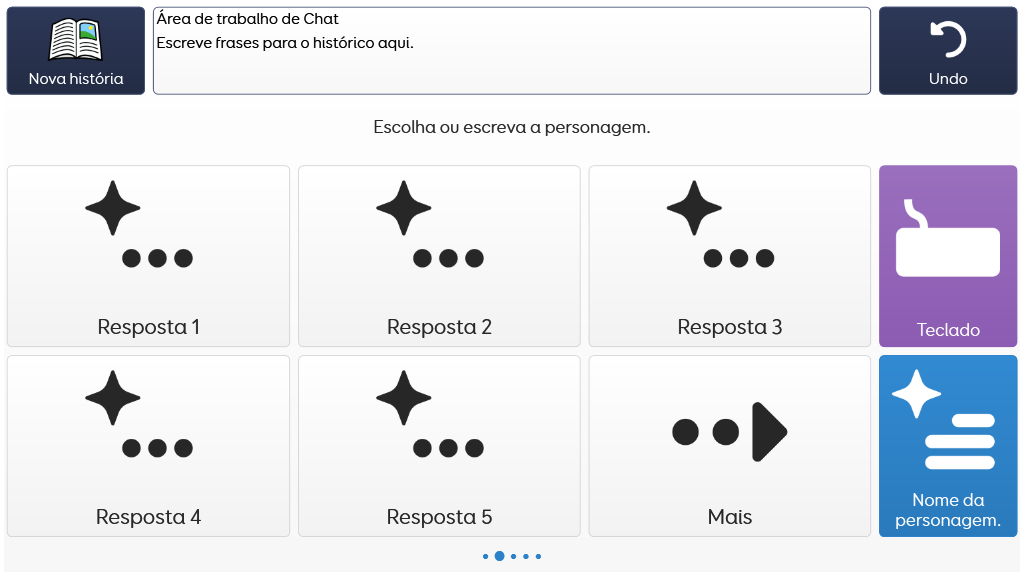Image resolution: width=1024 pixels, height=576 pixels.
Task: Click the Mais dots-and-arrow icon
Action: coord(729,432)
